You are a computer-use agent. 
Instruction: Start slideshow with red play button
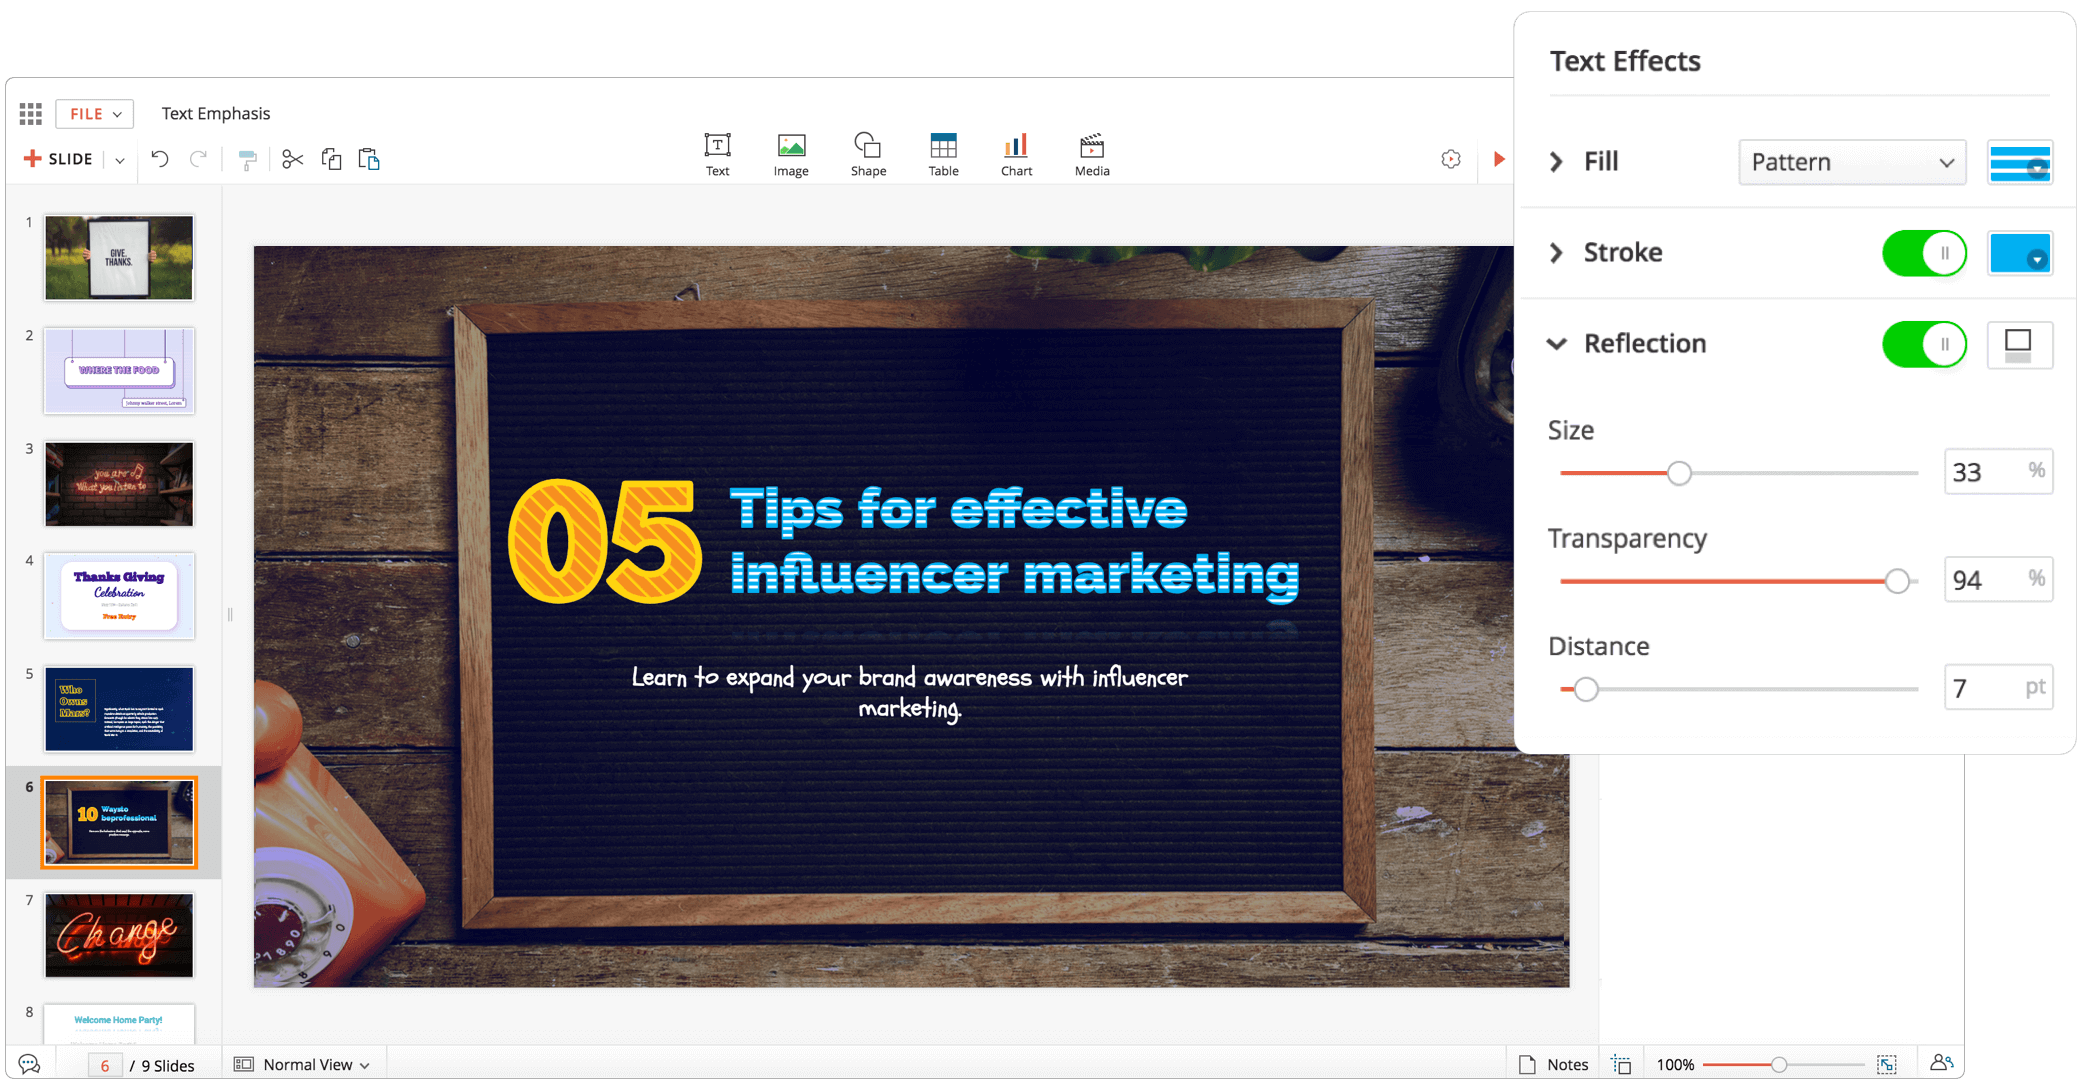pyautogui.click(x=1498, y=159)
